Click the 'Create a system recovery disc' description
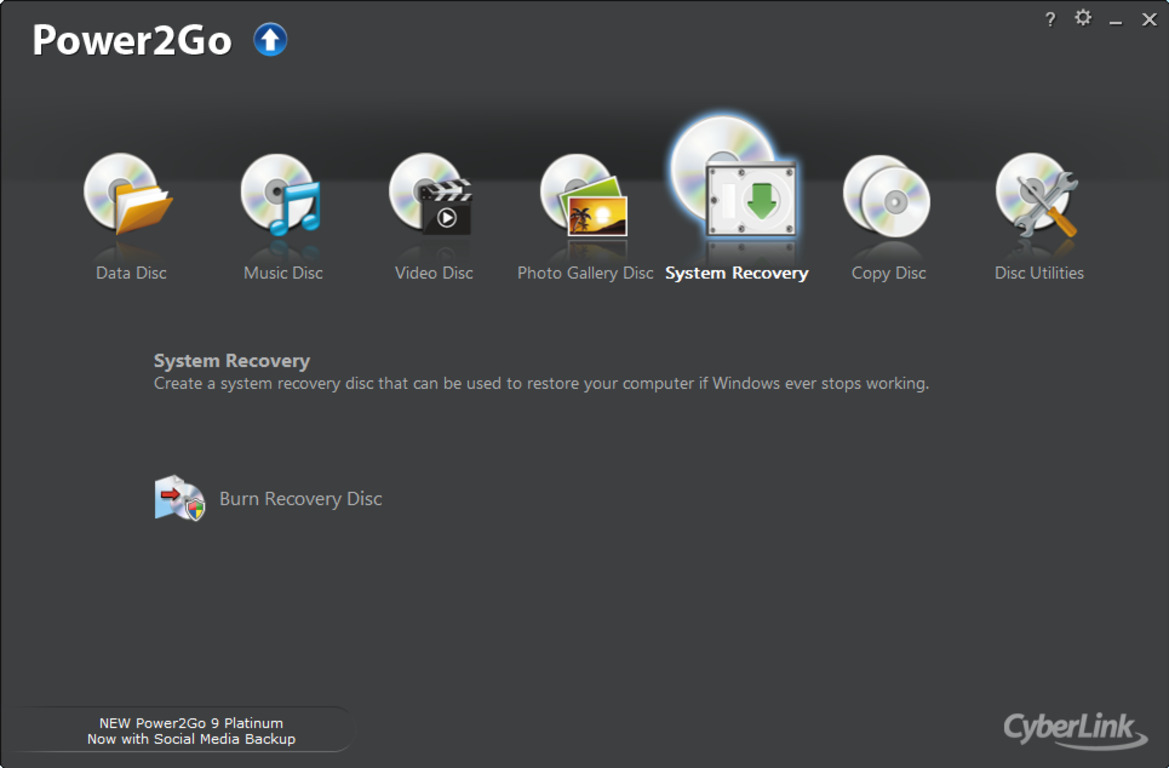 point(541,383)
